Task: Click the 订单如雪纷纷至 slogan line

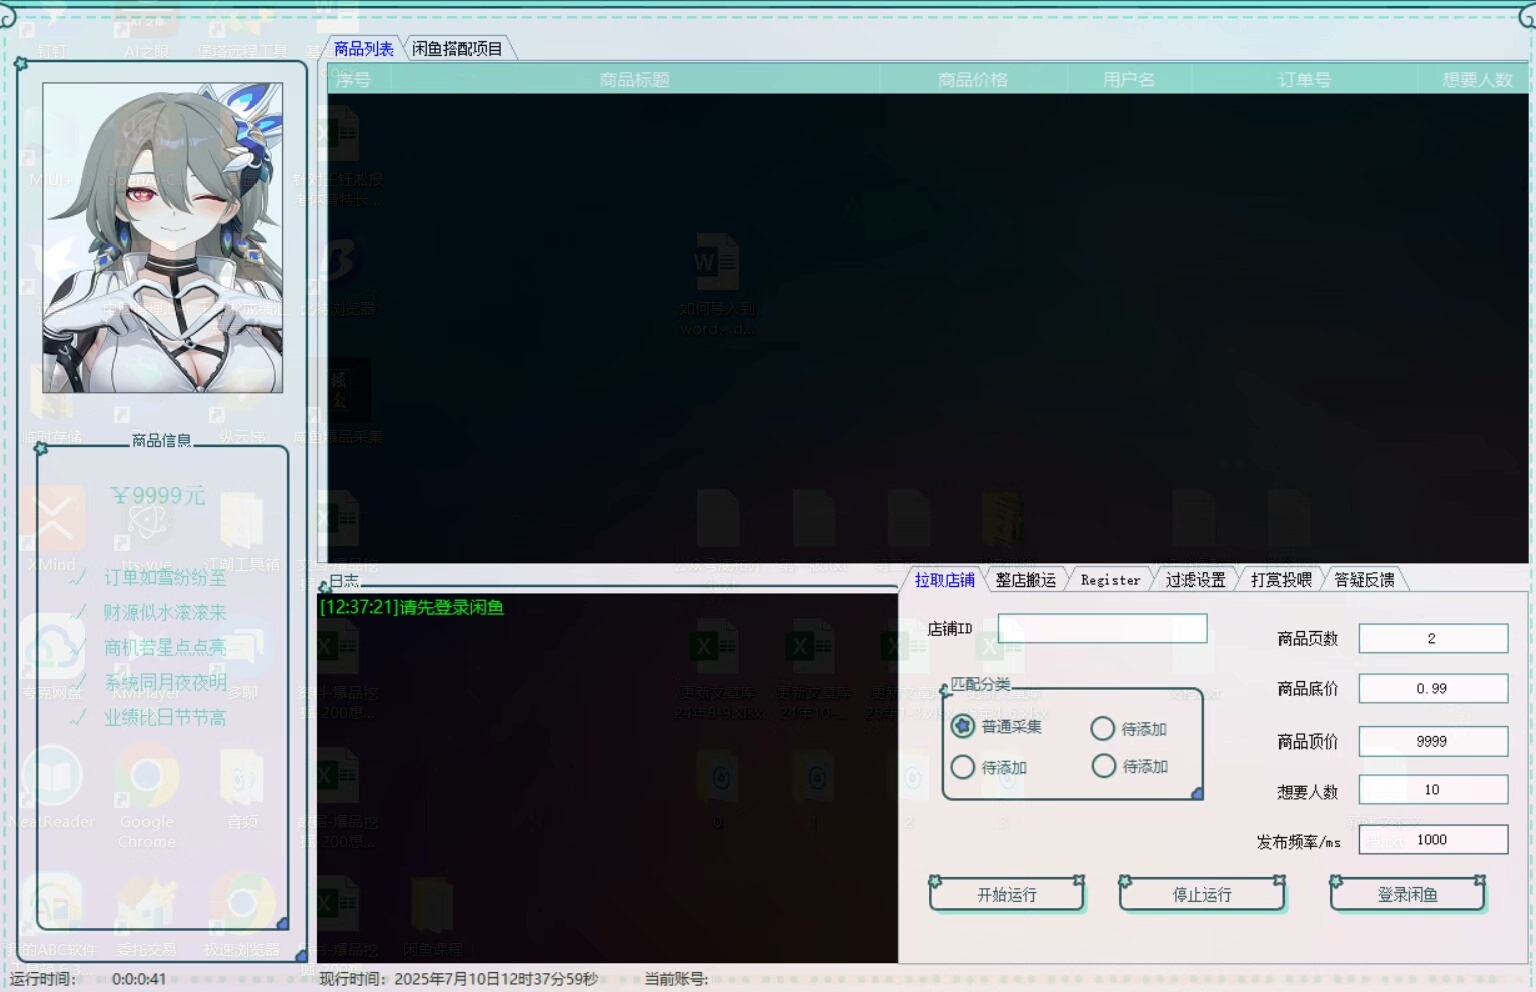Action: click(165, 577)
